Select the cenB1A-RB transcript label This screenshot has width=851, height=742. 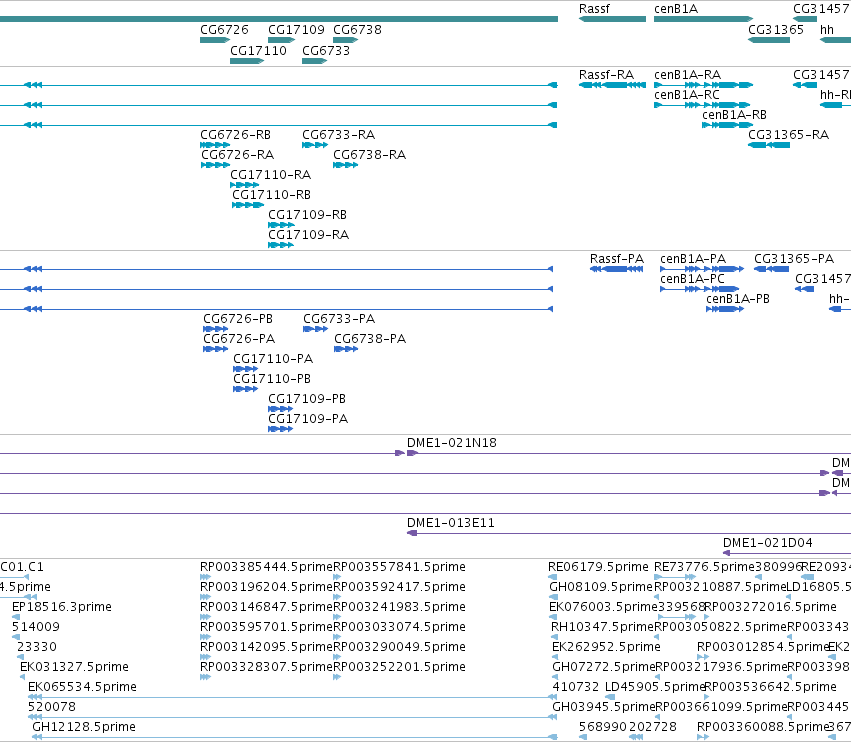734,115
